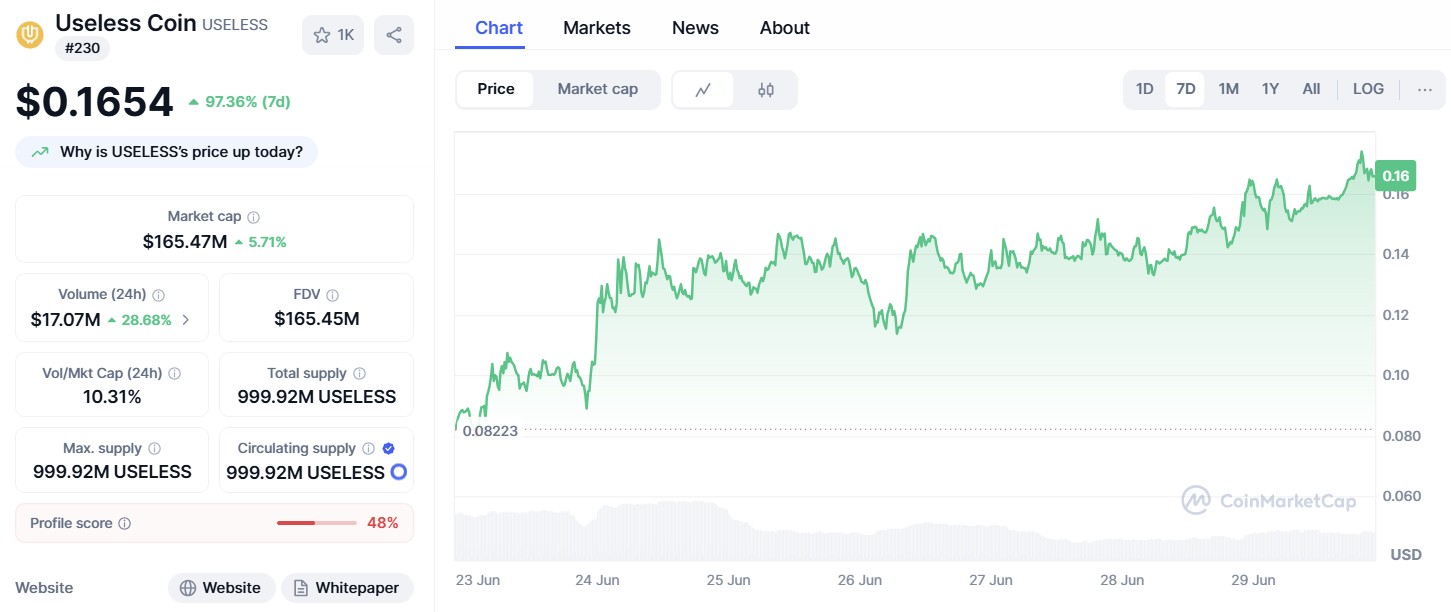Switch to line chart view icon

point(703,89)
